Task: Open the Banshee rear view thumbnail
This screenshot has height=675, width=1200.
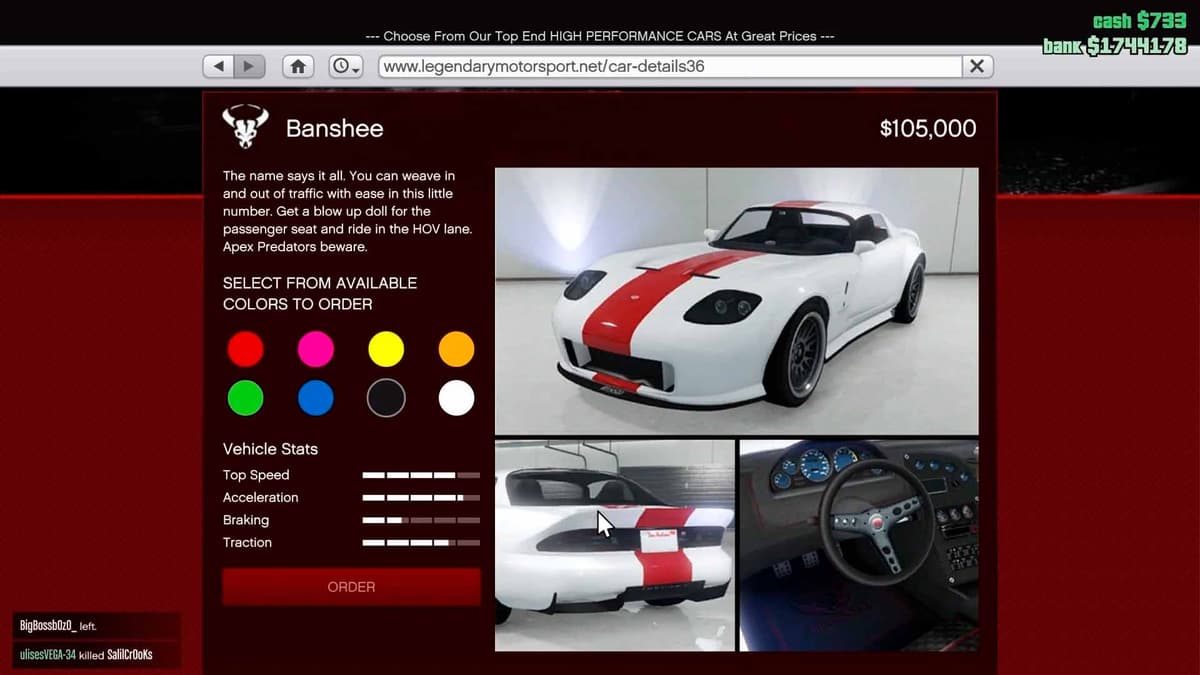Action: tap(614, 545)
